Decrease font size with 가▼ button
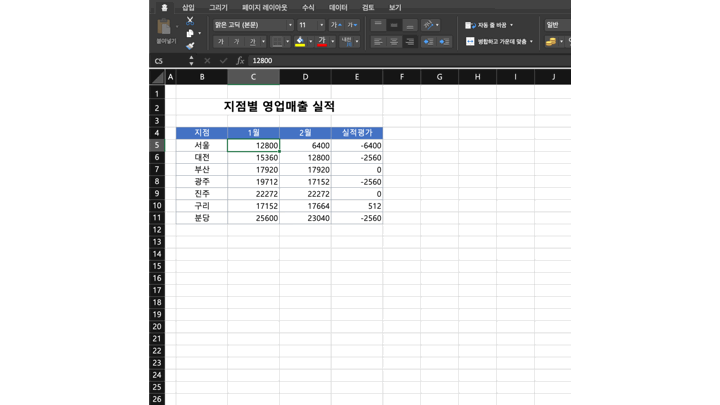The width and height of the screenshot is (720, 405). tap(352, 25)
